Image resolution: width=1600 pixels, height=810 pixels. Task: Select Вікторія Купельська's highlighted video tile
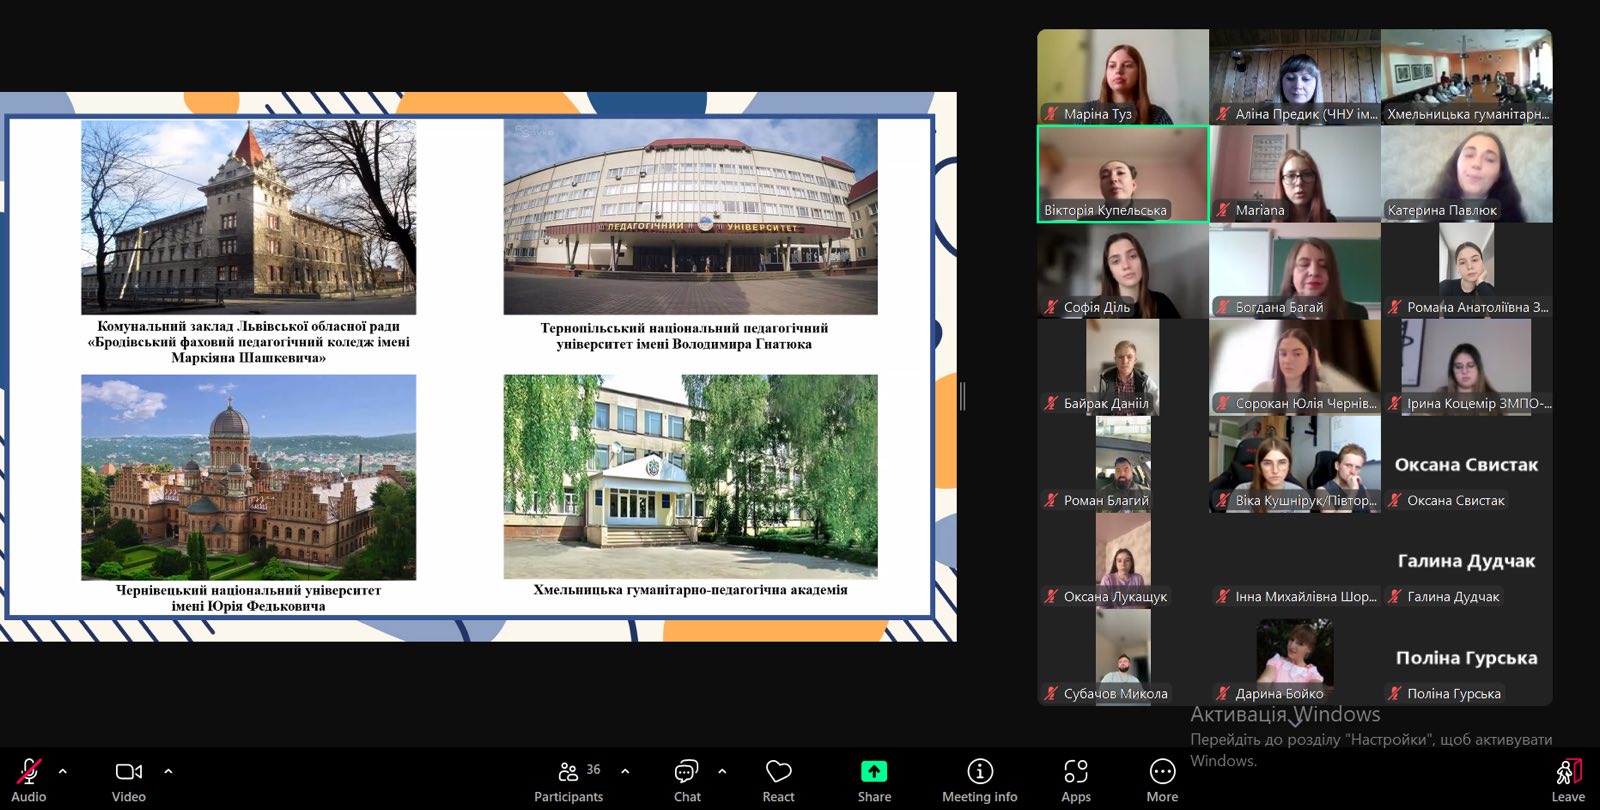pyautogui.click(x=1123, y=174)
